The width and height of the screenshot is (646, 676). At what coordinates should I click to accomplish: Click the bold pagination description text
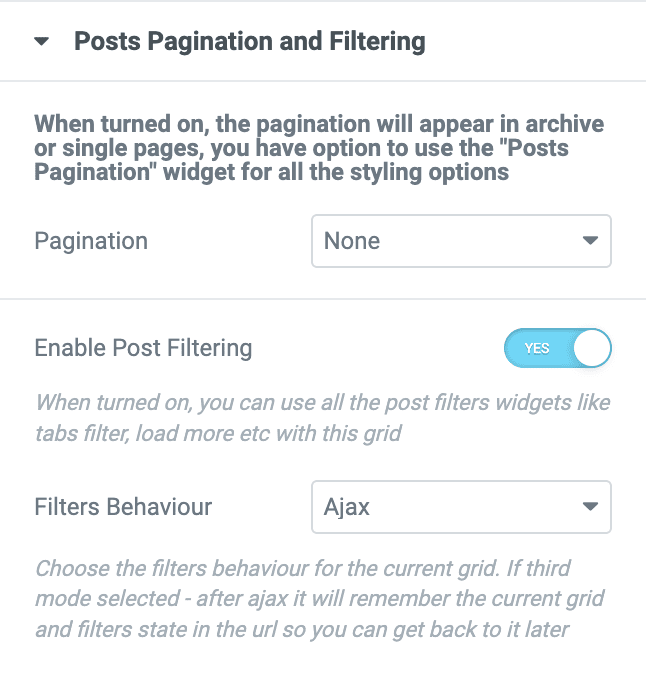(x=319, y=148)
